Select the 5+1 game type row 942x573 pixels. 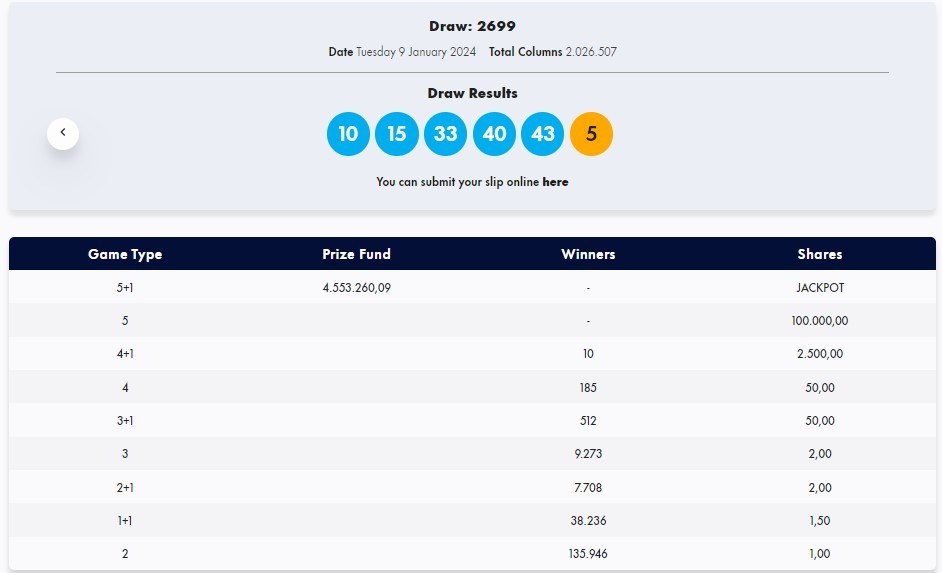click(125, 288)
